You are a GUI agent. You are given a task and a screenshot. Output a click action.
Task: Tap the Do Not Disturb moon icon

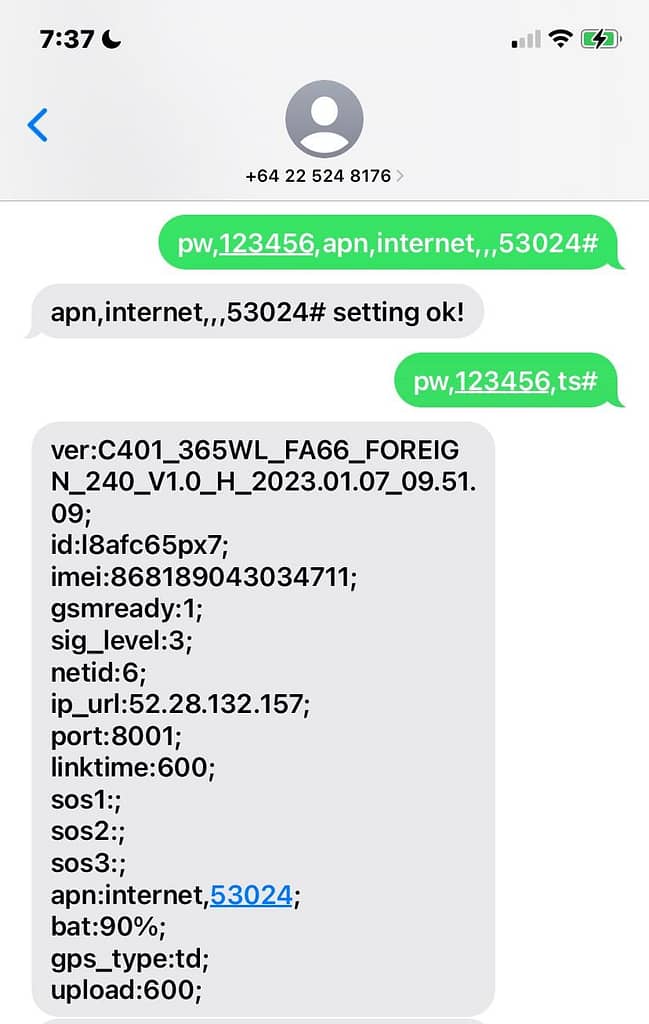[x=111, y=40]
